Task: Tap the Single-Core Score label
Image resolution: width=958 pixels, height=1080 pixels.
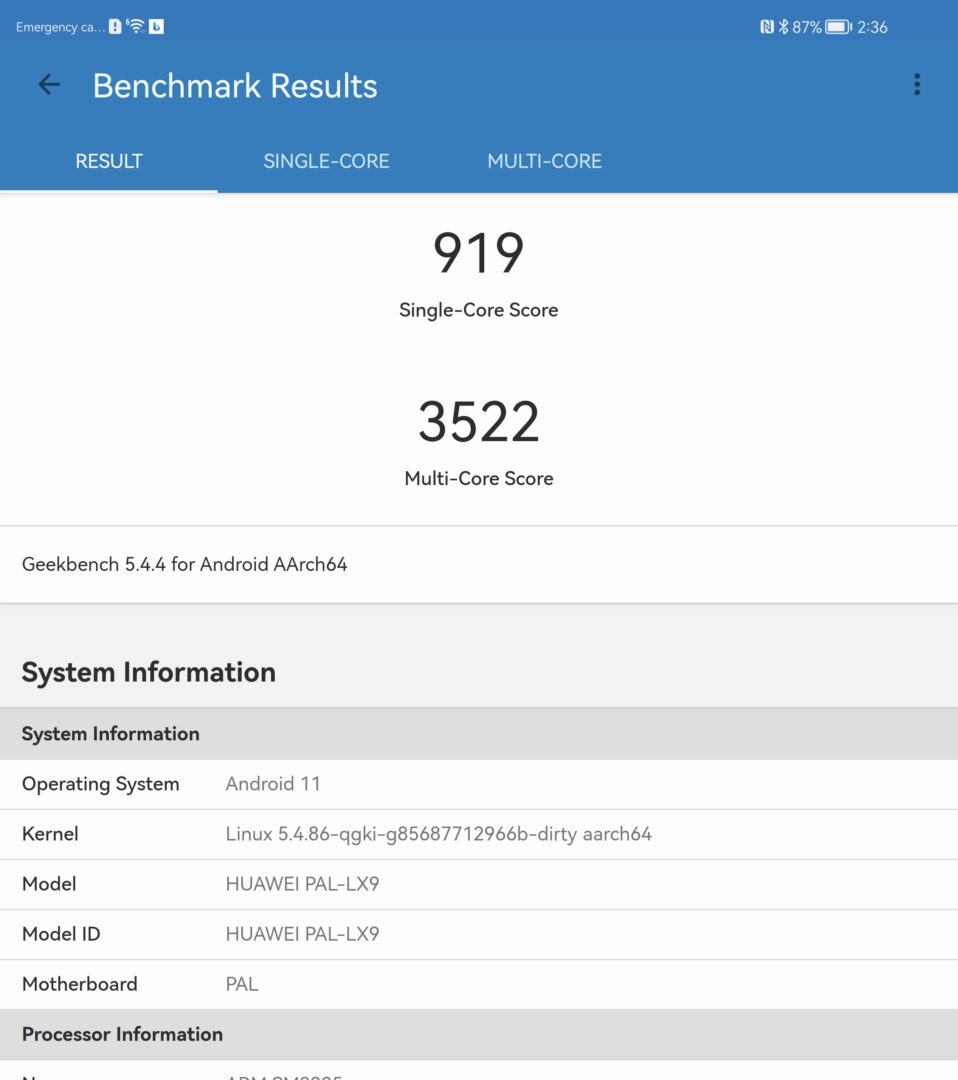Action: pyautogui.click(x=479, y=310)
